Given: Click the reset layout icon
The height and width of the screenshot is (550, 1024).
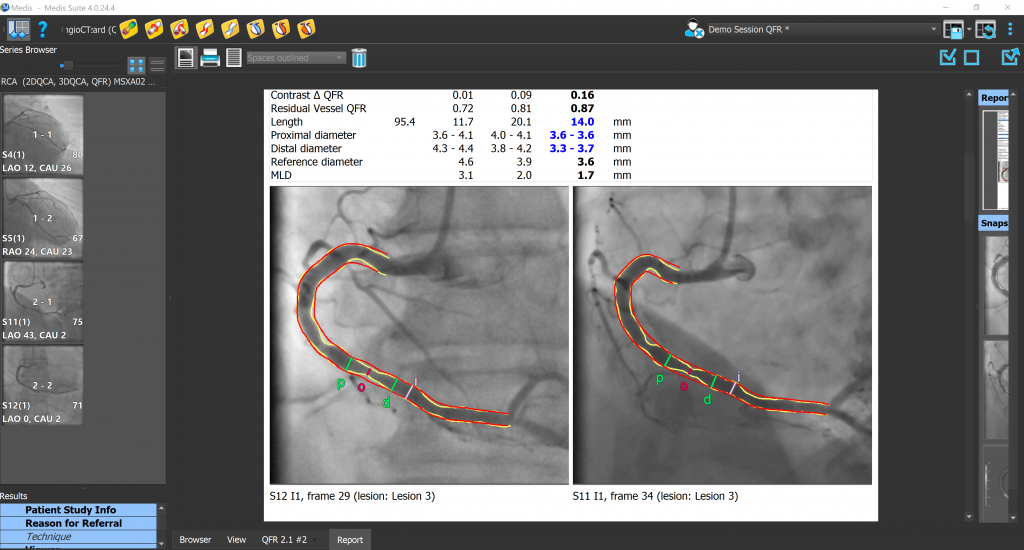Looking at the screenshot, I should (986, 29).
